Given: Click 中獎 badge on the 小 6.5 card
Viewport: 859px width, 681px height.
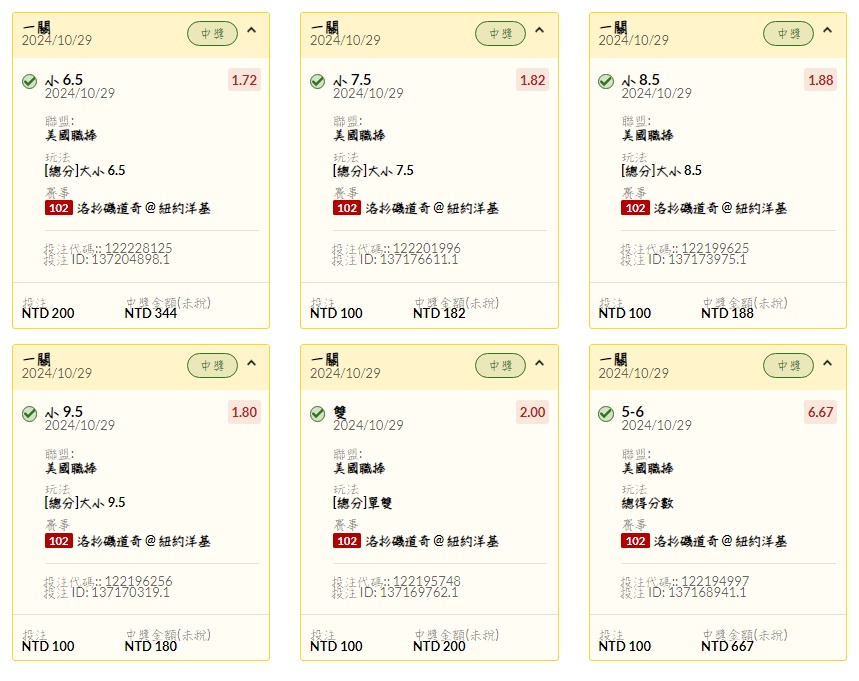Looking at the screenshot, I should (212, 33).
